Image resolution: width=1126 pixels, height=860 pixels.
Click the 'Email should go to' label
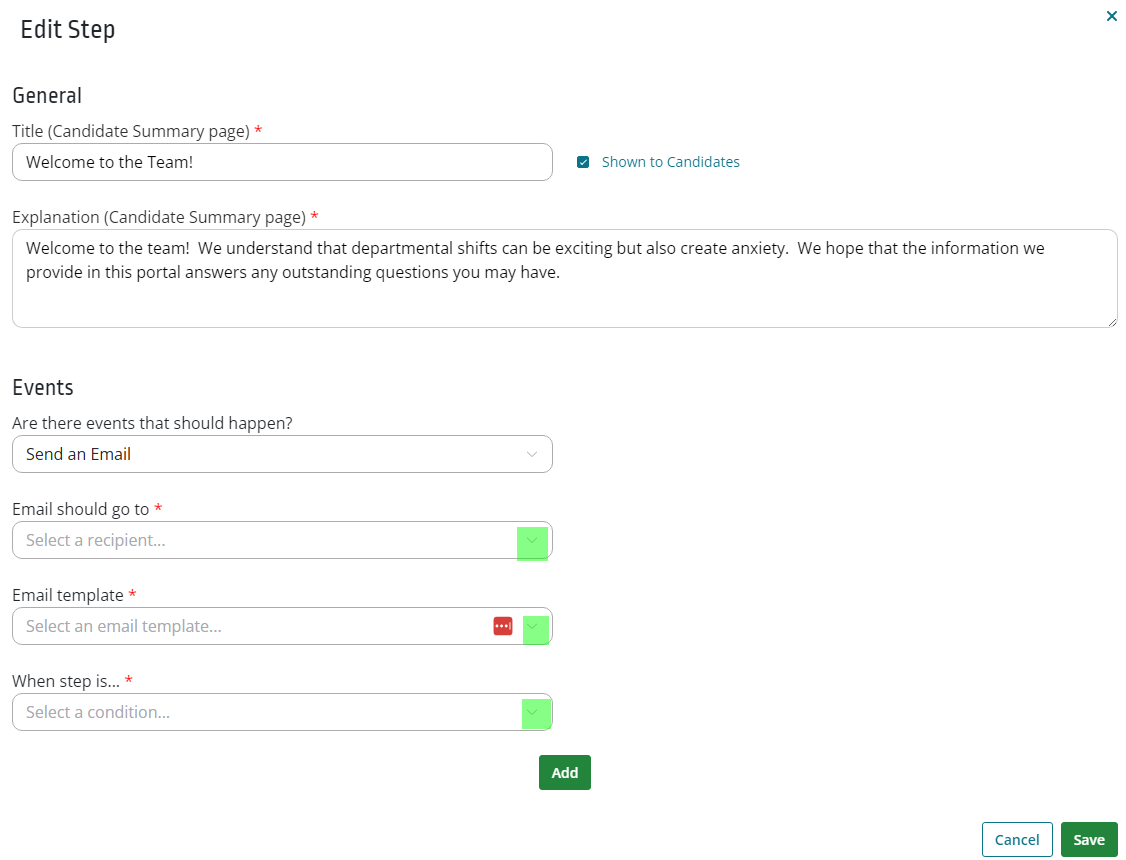pyautogui.click(x=80, y=509)
